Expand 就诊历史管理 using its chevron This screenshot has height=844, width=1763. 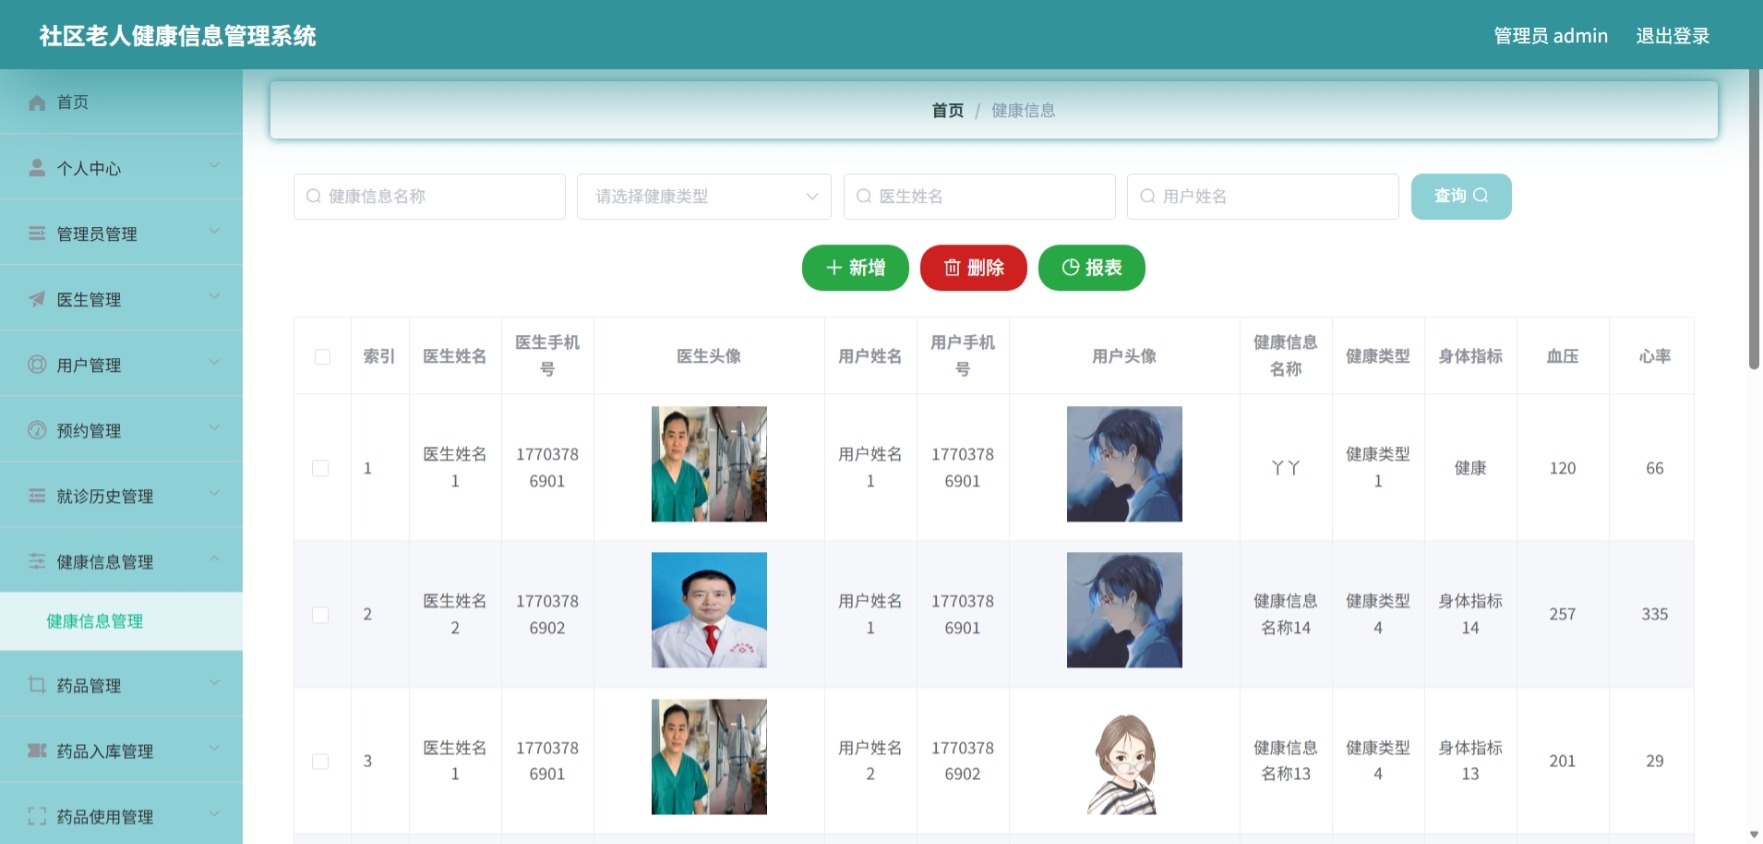click(214, 494)
